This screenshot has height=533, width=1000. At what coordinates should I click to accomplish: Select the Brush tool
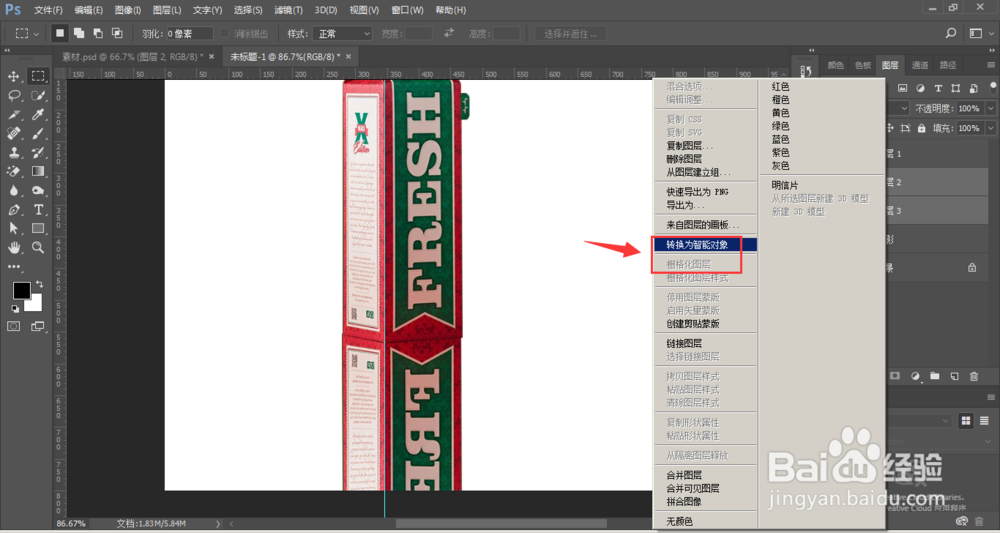pos(38,134)
